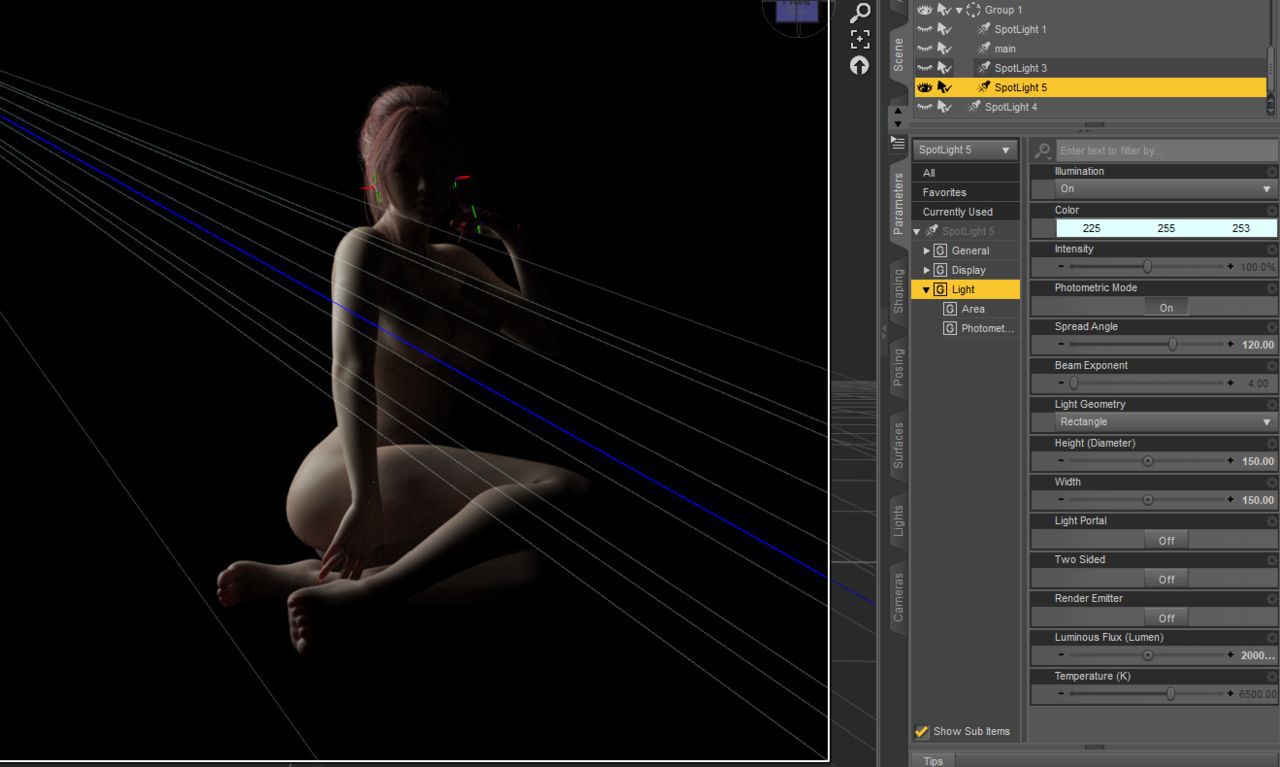Collapse the Group 1 tree arrow
The height and width of the screenshot is (767, 1280).
click(959, 10)
